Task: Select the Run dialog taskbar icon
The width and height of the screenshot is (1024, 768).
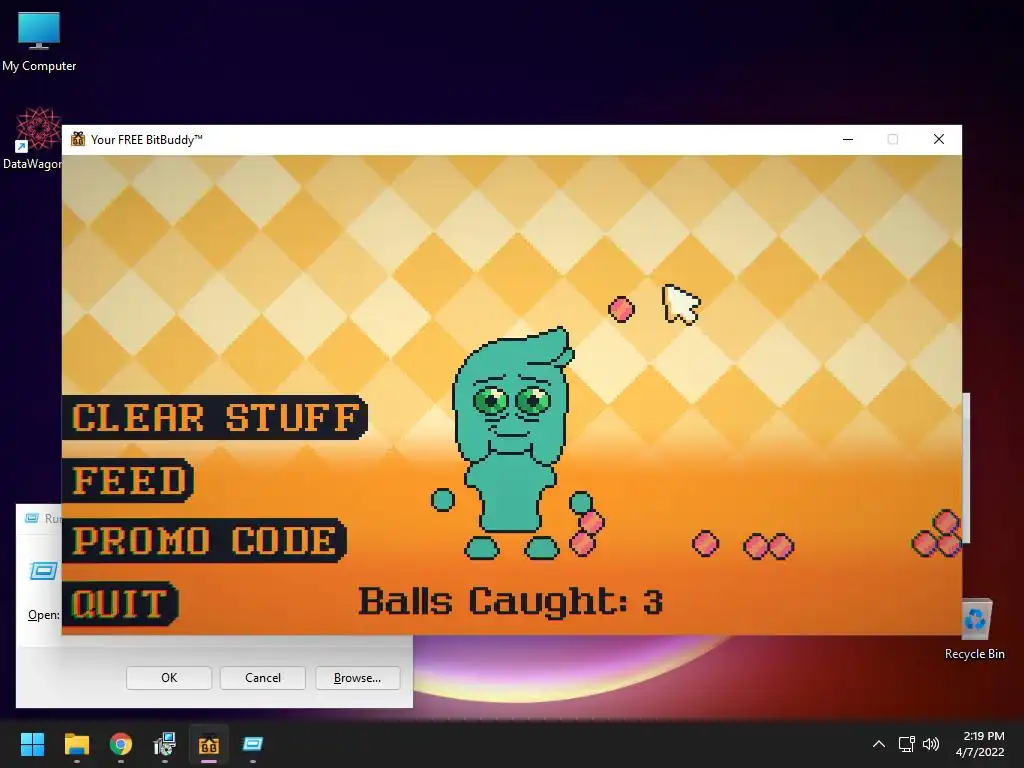Action: point(253,744)
